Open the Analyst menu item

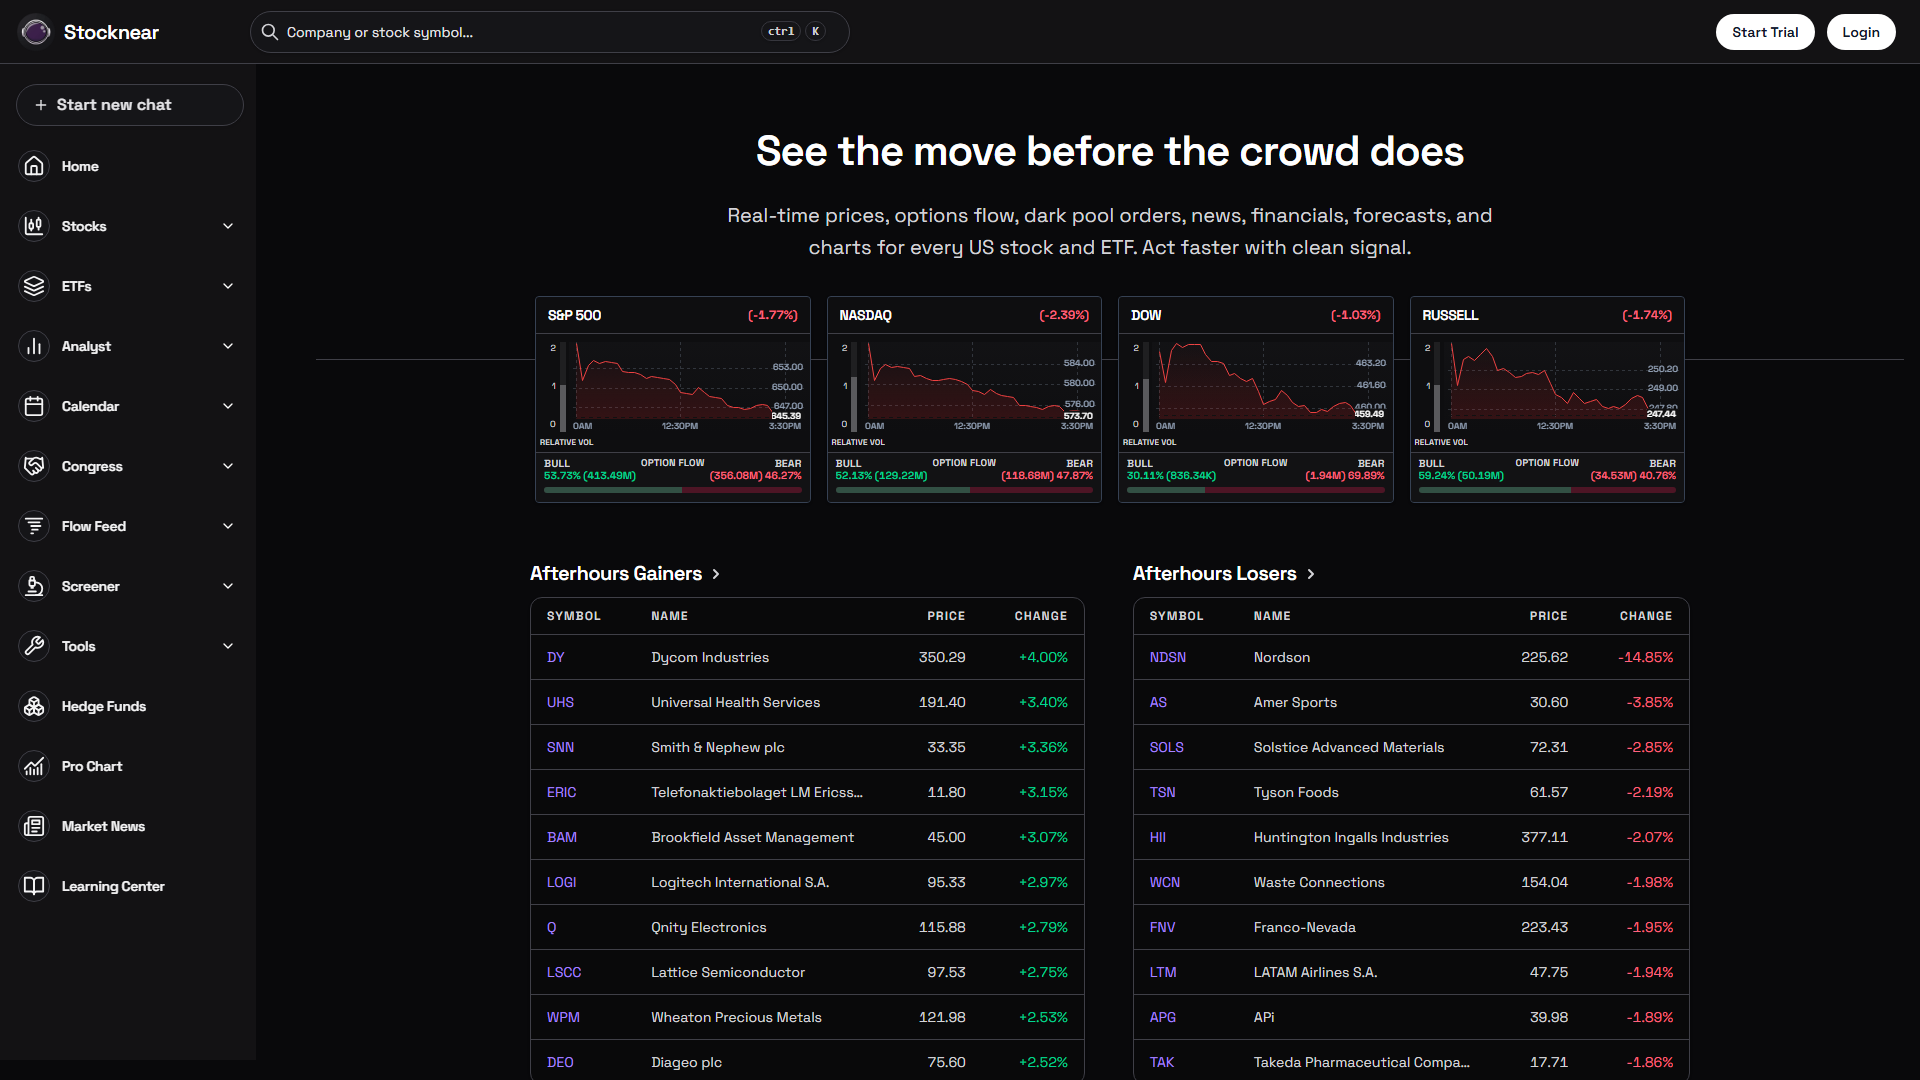click(86, 346)
